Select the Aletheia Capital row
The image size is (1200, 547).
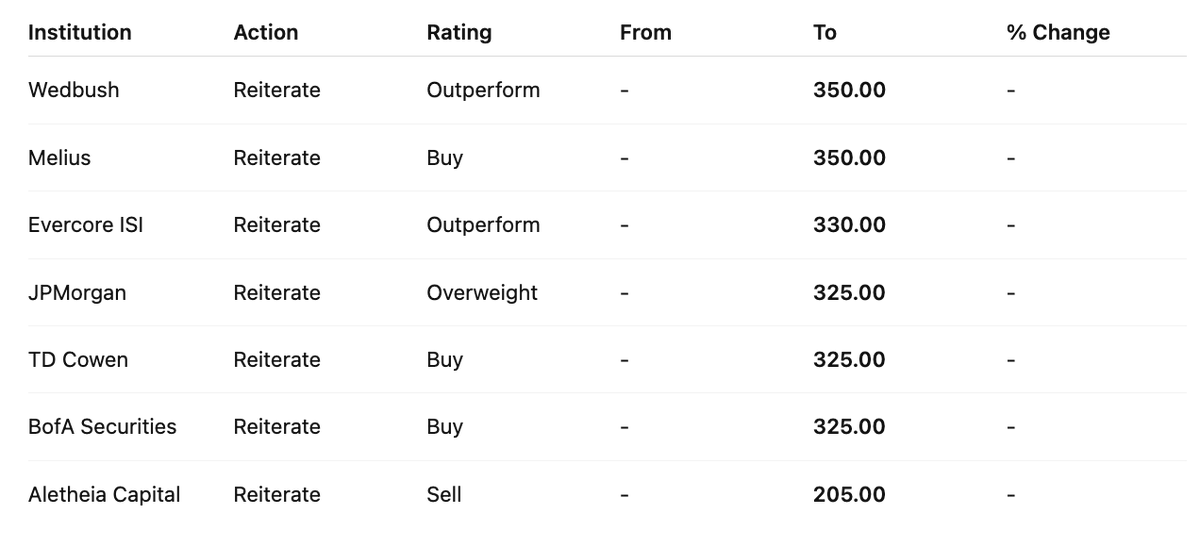click(104, 494)
